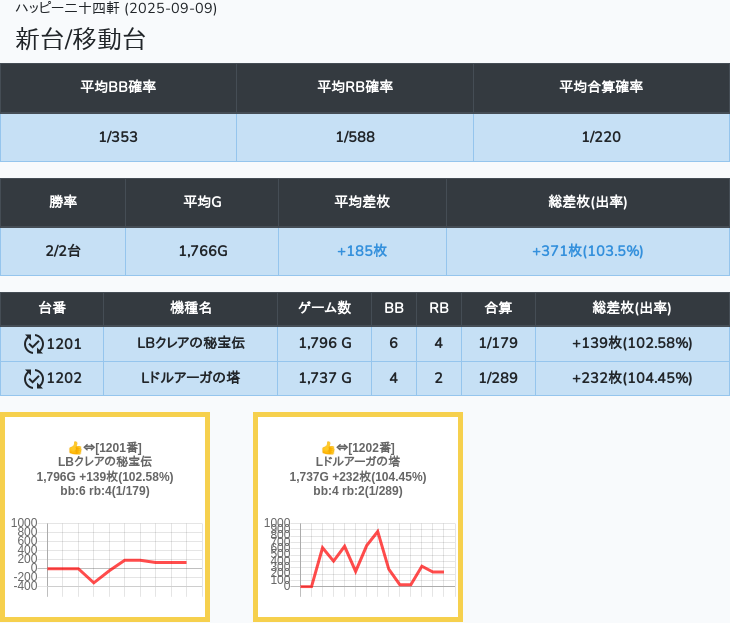Sort by the 合算 column header
The height and width of the screenshot is (623, 730).
[x=498, y=309]
